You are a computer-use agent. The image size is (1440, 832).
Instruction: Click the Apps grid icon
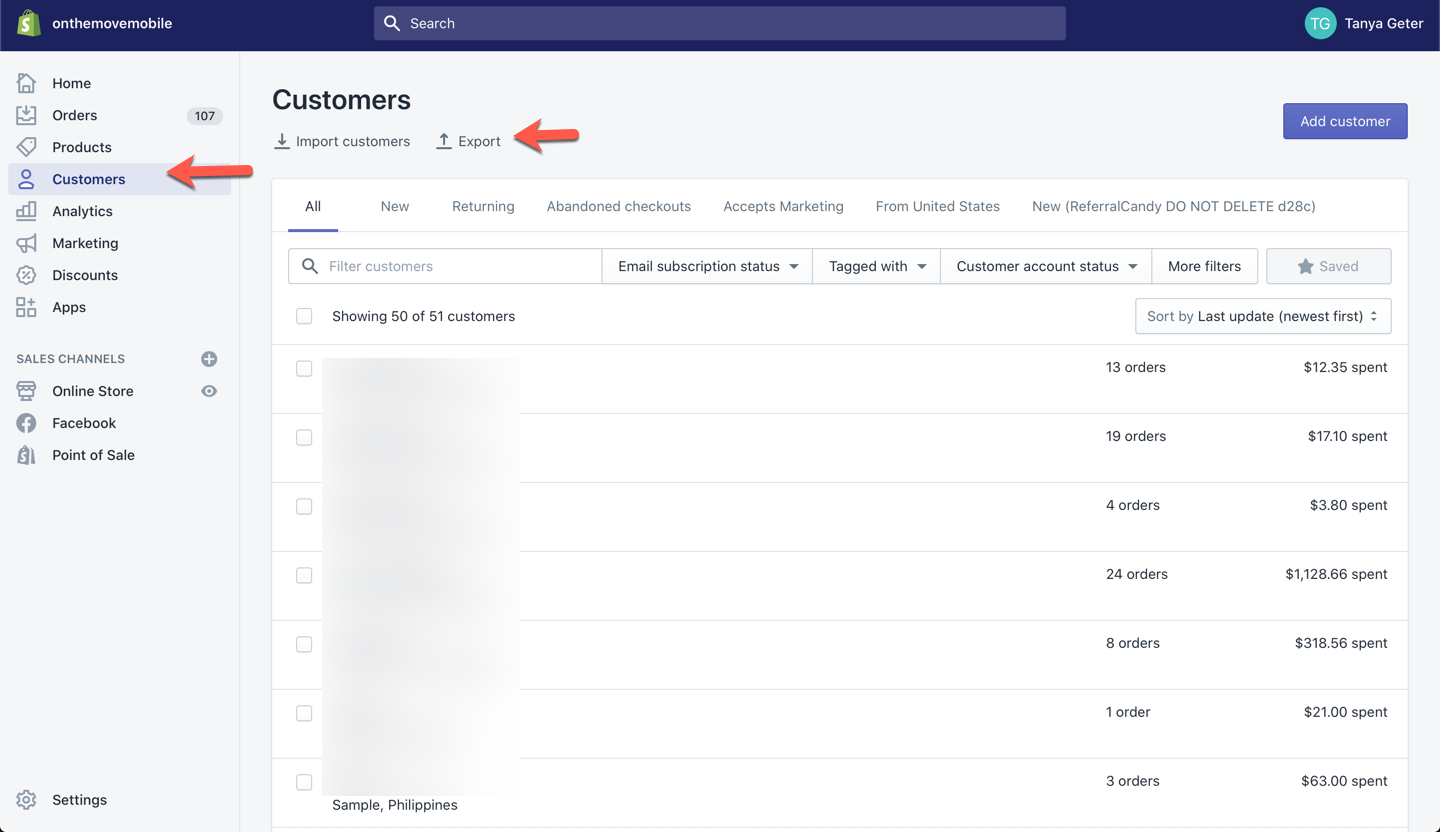(x=27, y=307)
